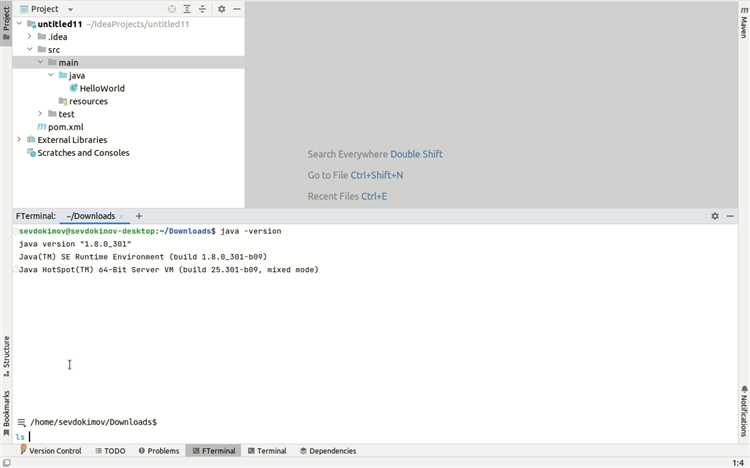The height and width of the screenshot is (468, 750).
Task: Collapse the main folder
Action: (x=40, y=62)
